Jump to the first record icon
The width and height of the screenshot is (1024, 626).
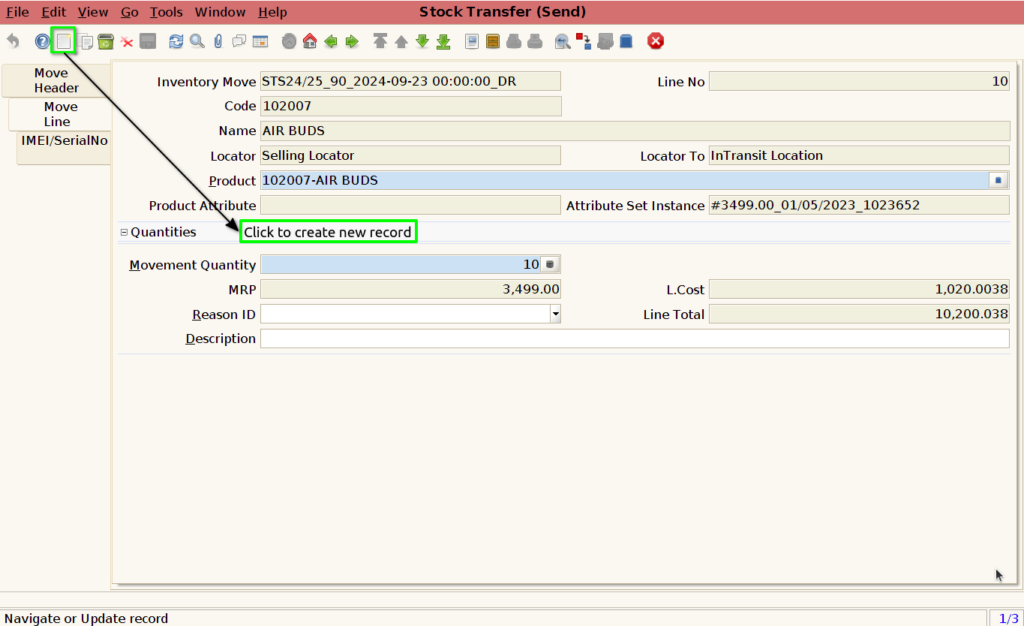click(x=380, y=41)
